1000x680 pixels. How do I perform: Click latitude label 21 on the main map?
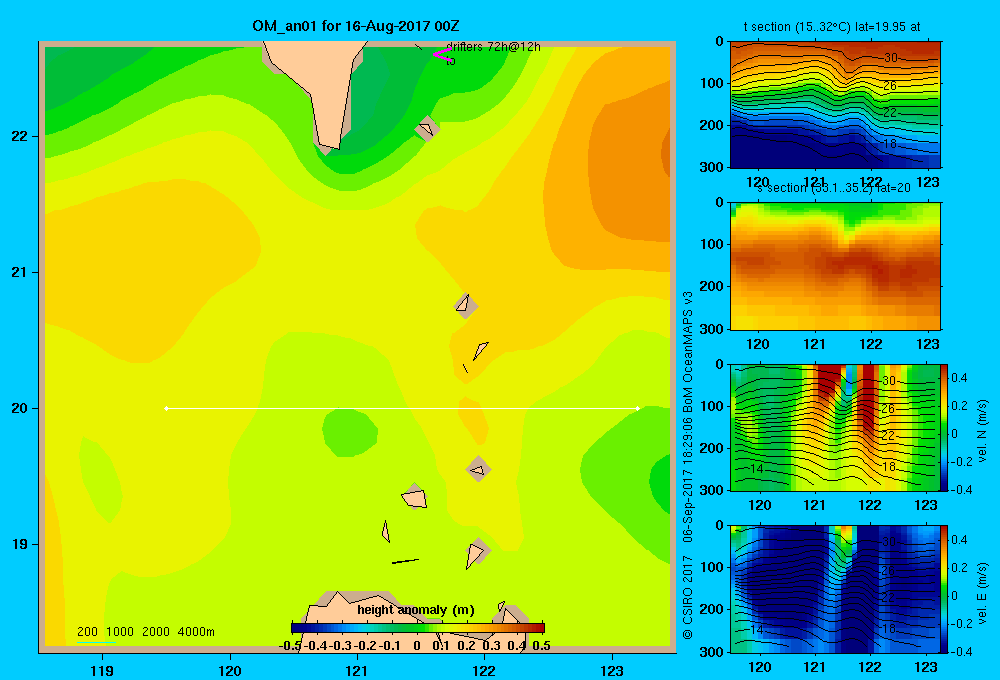pyautogui.click(x=20, y=272)
